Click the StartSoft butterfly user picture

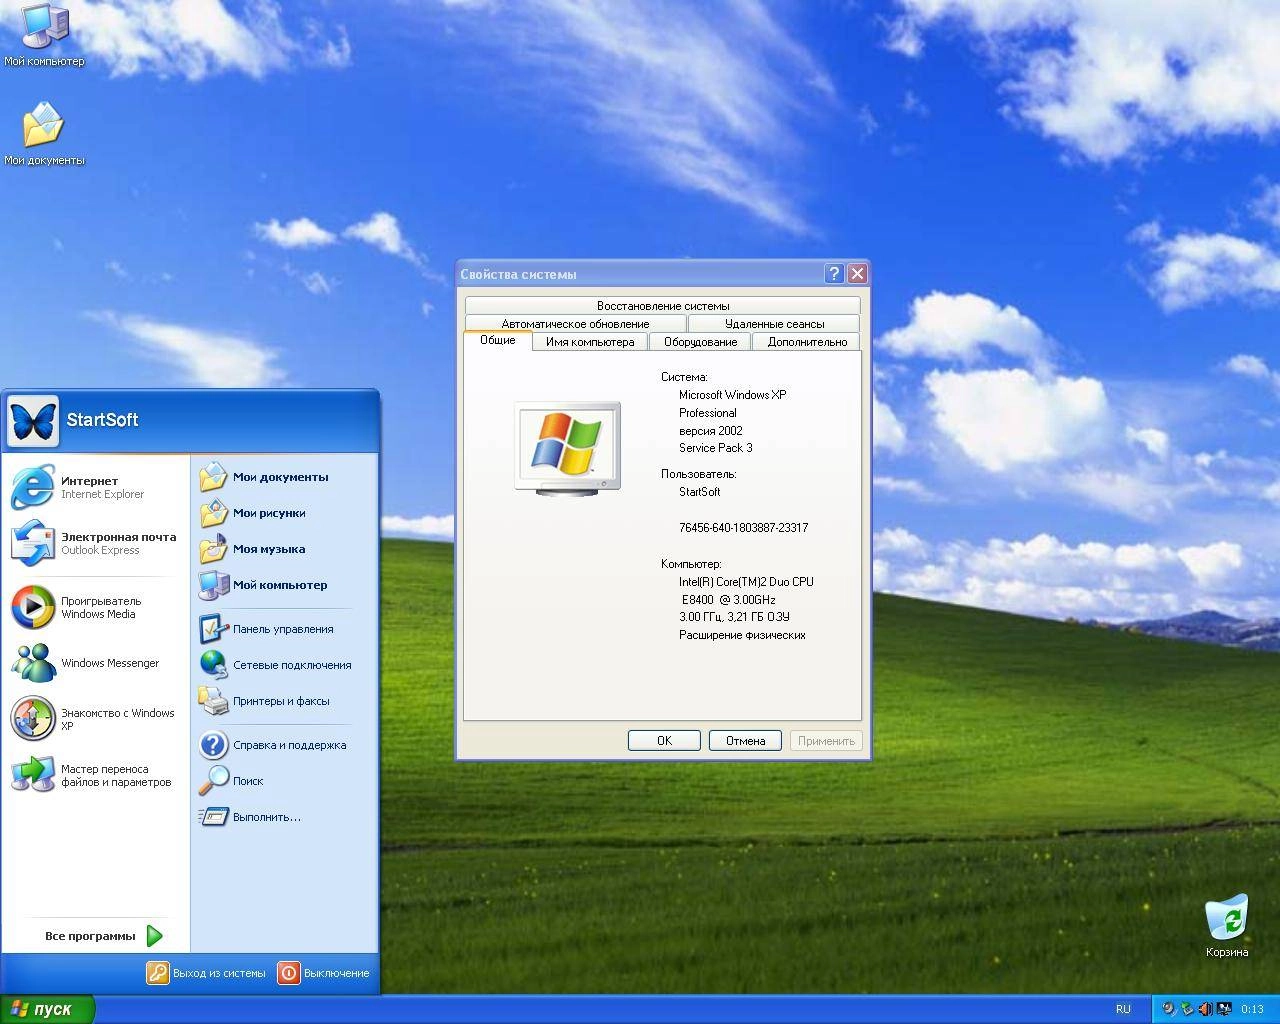[x=33, y=420]
